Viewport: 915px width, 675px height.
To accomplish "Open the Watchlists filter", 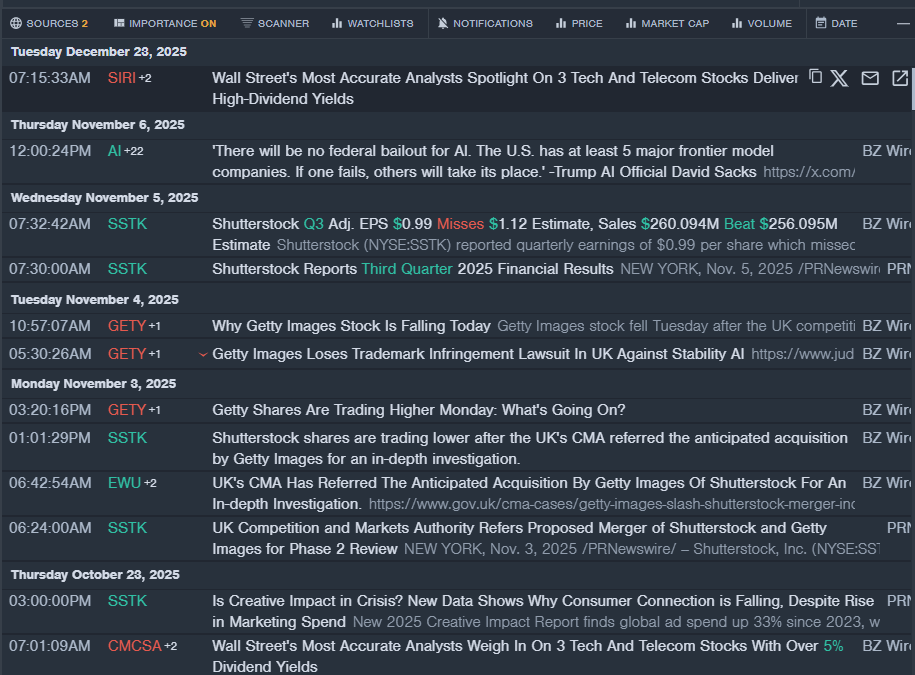I will 372,23.
